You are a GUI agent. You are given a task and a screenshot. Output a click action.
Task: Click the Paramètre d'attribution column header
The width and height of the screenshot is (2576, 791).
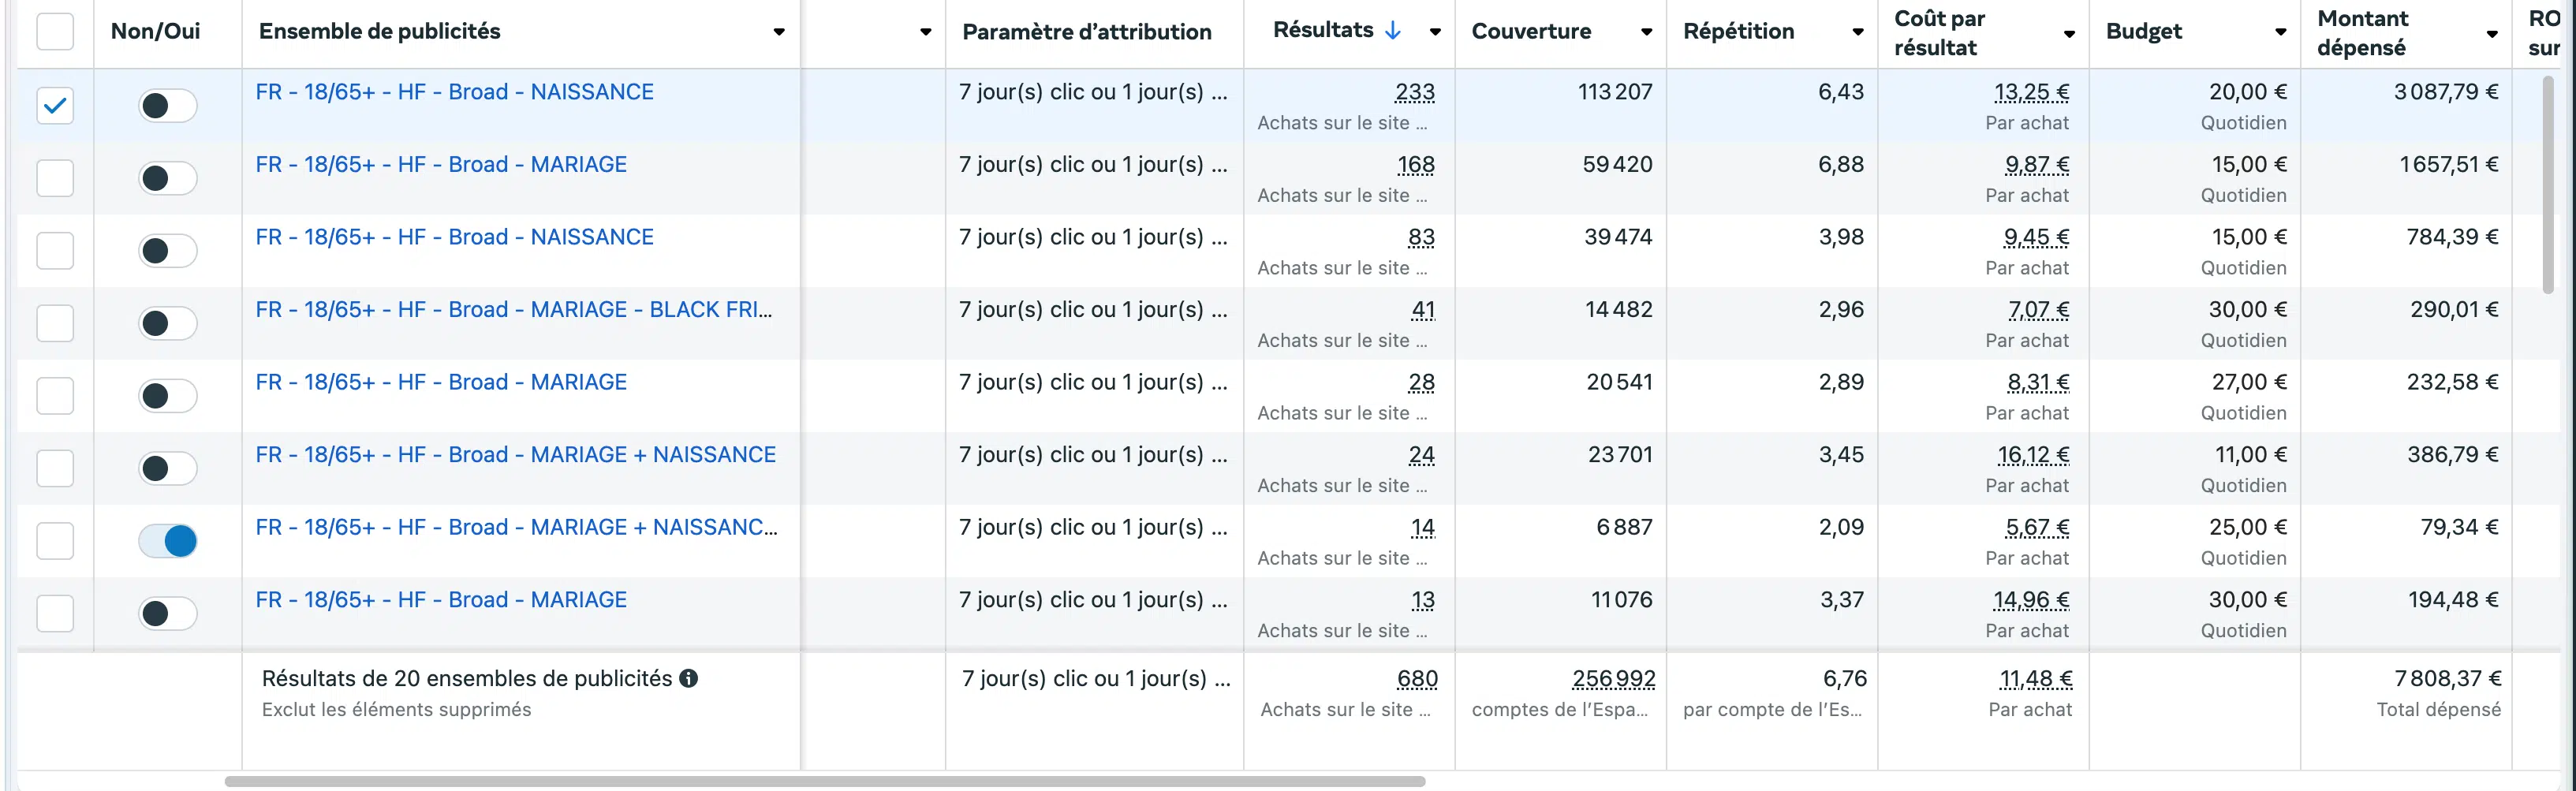coord(1086,32)
